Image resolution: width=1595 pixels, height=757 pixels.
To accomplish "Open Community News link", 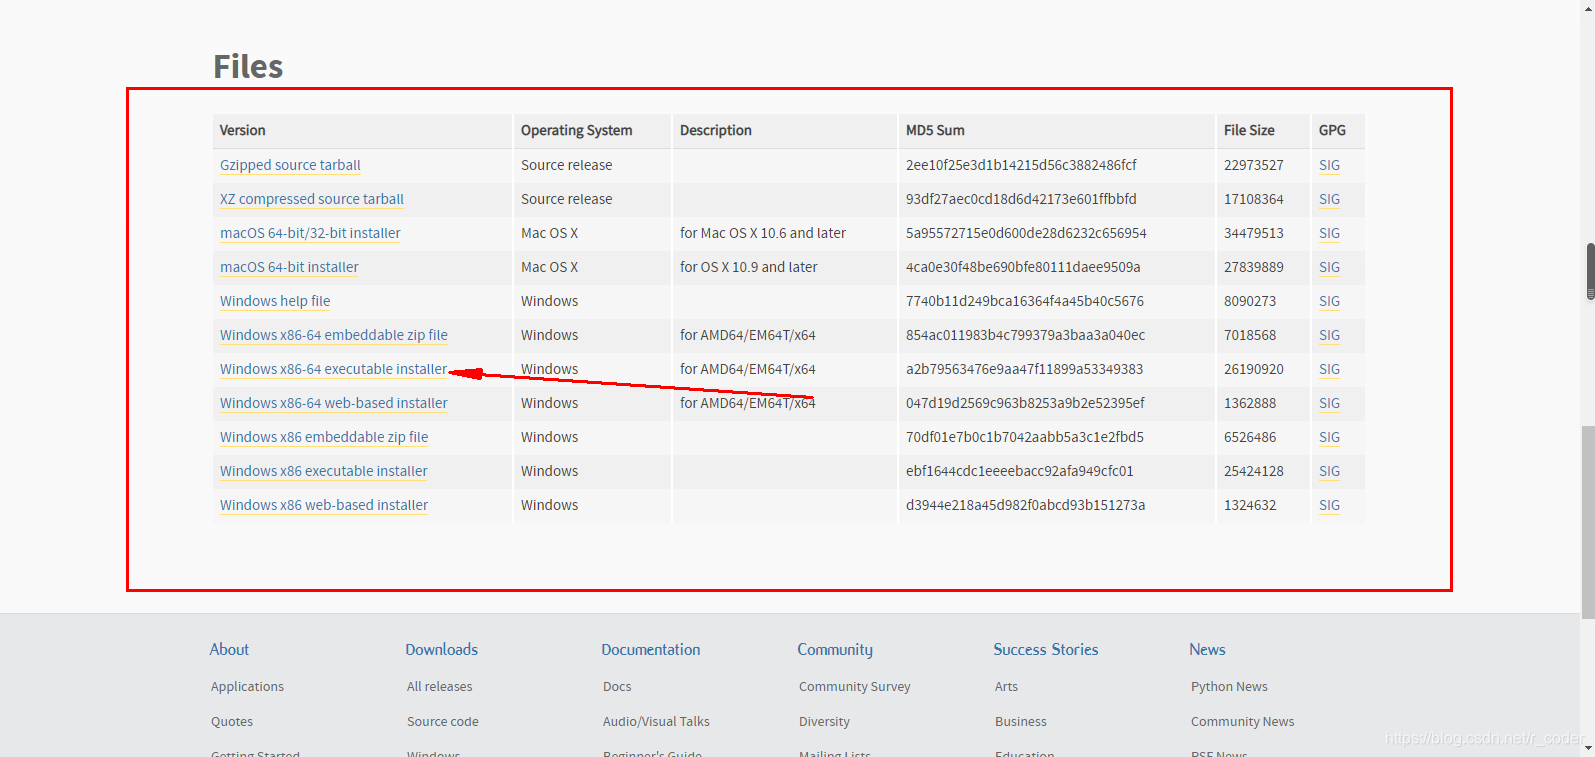I will point(1242,721).
